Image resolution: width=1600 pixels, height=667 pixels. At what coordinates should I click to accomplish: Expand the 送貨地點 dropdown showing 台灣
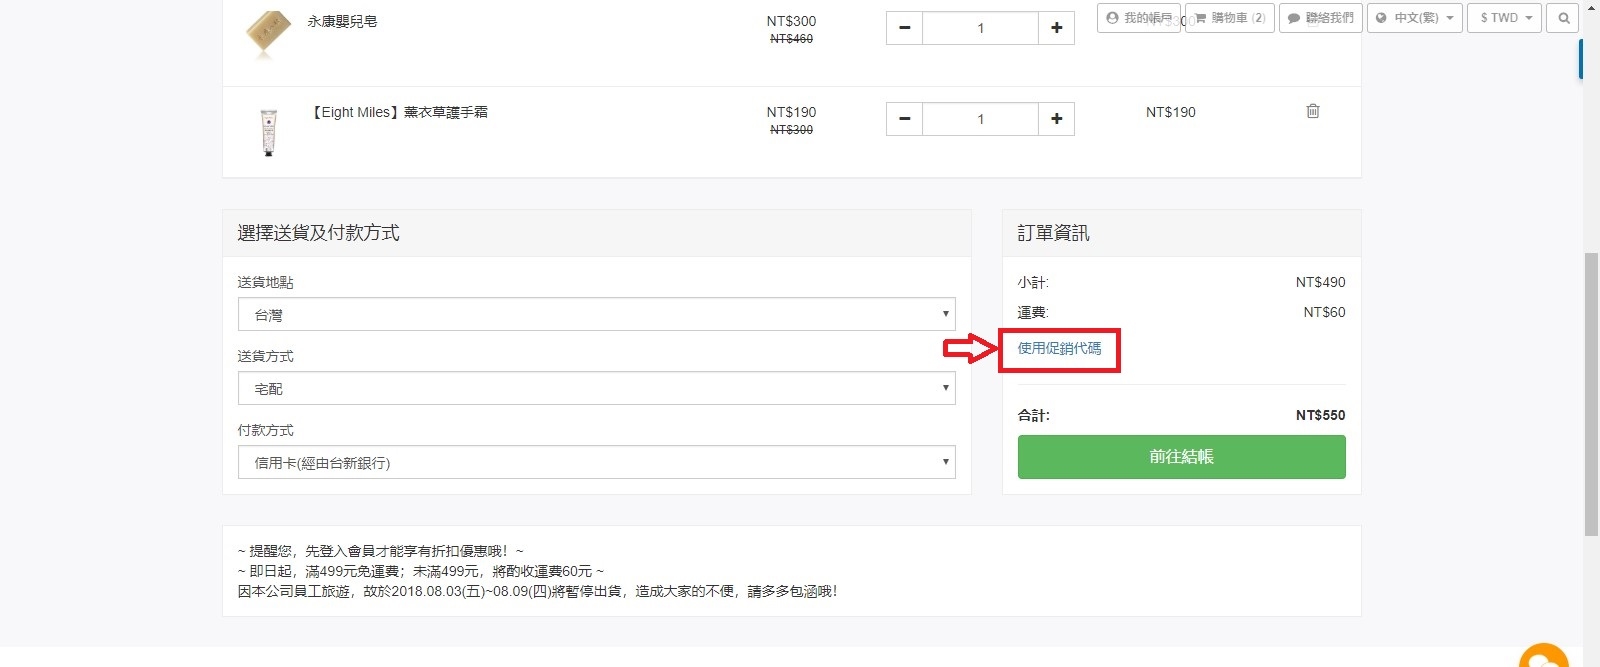tap(596, 315)
